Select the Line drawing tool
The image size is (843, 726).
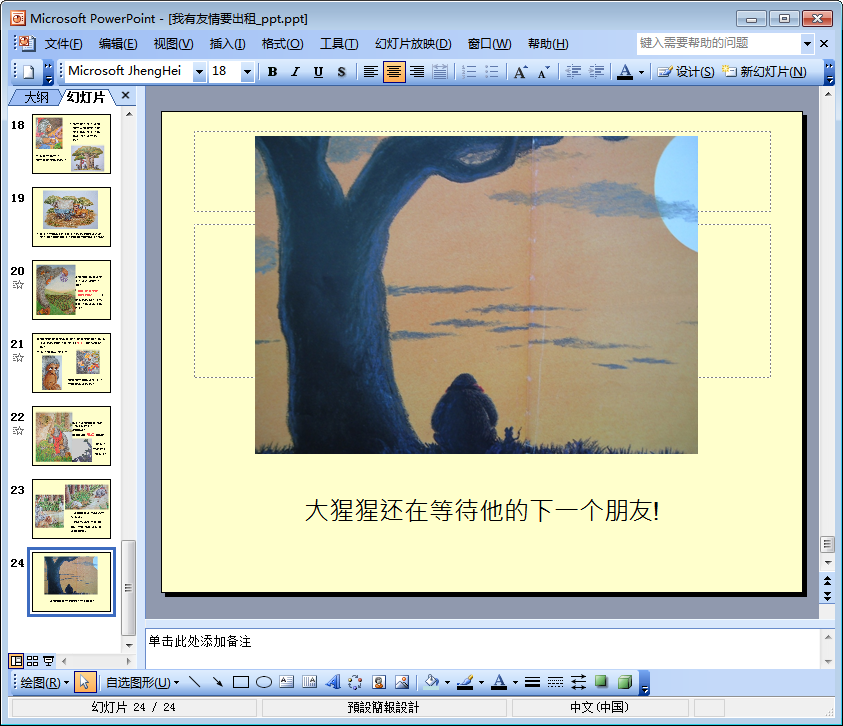tap(195, 682)
